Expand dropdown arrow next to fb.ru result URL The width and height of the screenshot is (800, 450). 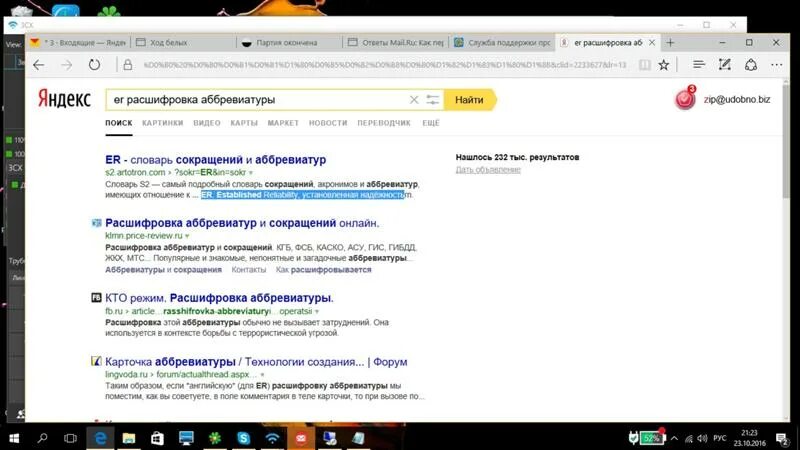(x=317, y=311)
